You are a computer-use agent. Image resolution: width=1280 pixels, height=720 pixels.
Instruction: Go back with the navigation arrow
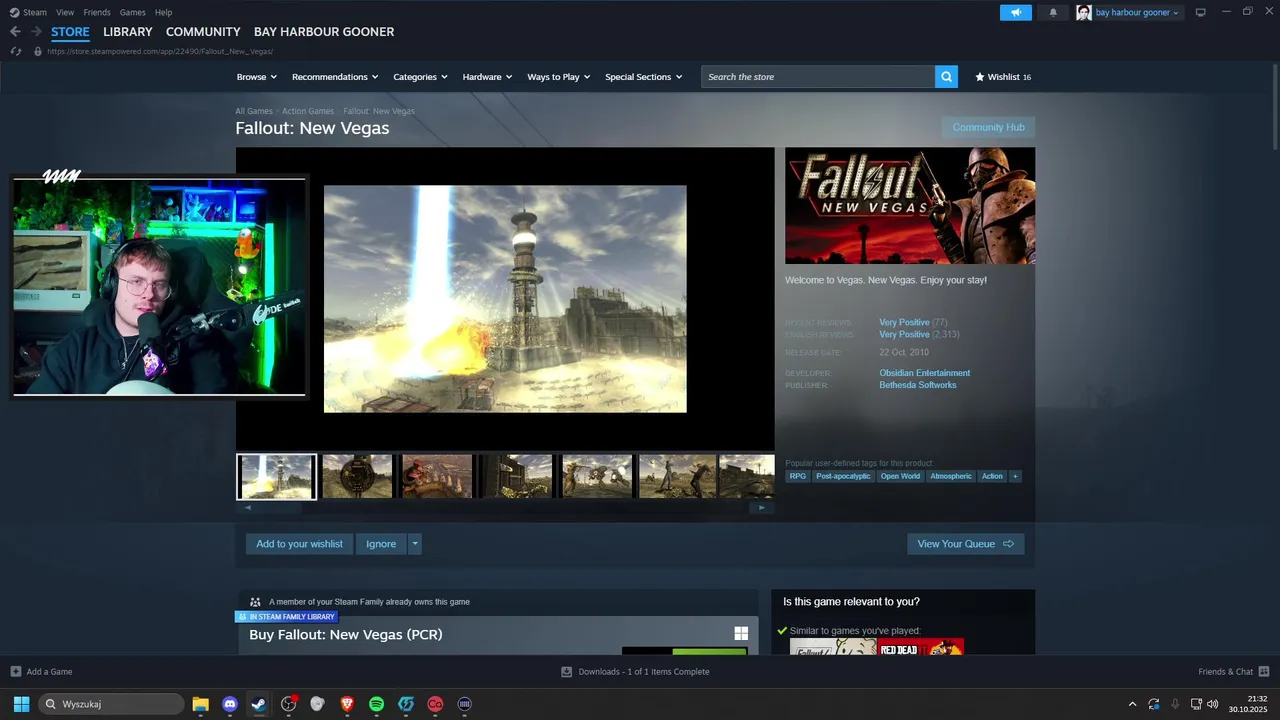(x=15, y=32)
